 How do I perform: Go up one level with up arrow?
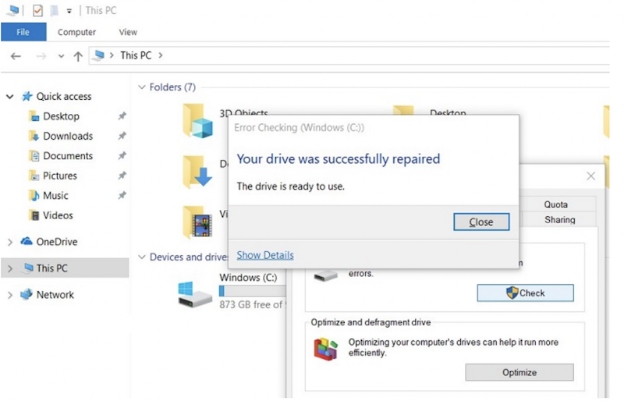click(78, 56)
